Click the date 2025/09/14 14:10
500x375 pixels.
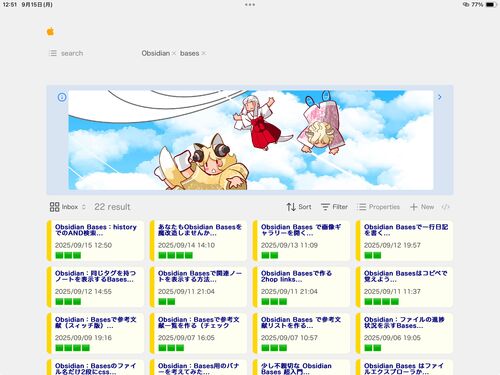(186, 245)
